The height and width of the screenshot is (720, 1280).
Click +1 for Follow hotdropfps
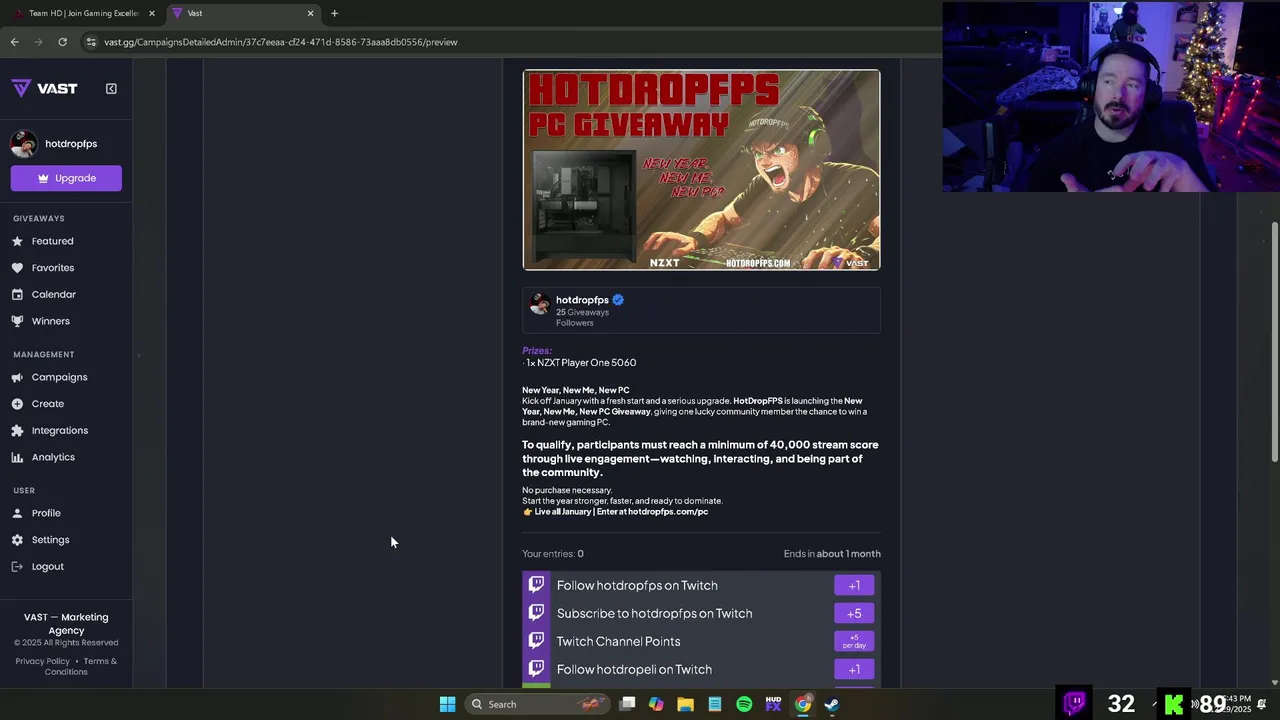click(854, 585)
